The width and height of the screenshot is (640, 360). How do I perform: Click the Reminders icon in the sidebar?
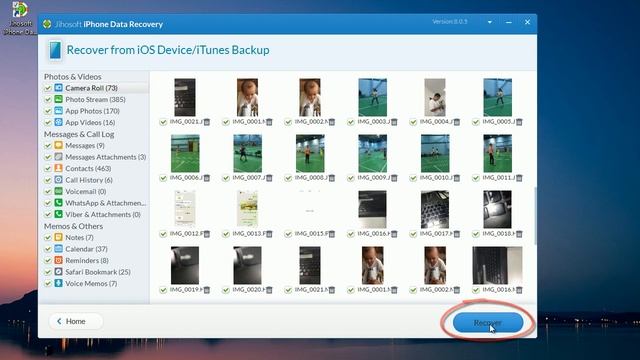tap(58, 260)
